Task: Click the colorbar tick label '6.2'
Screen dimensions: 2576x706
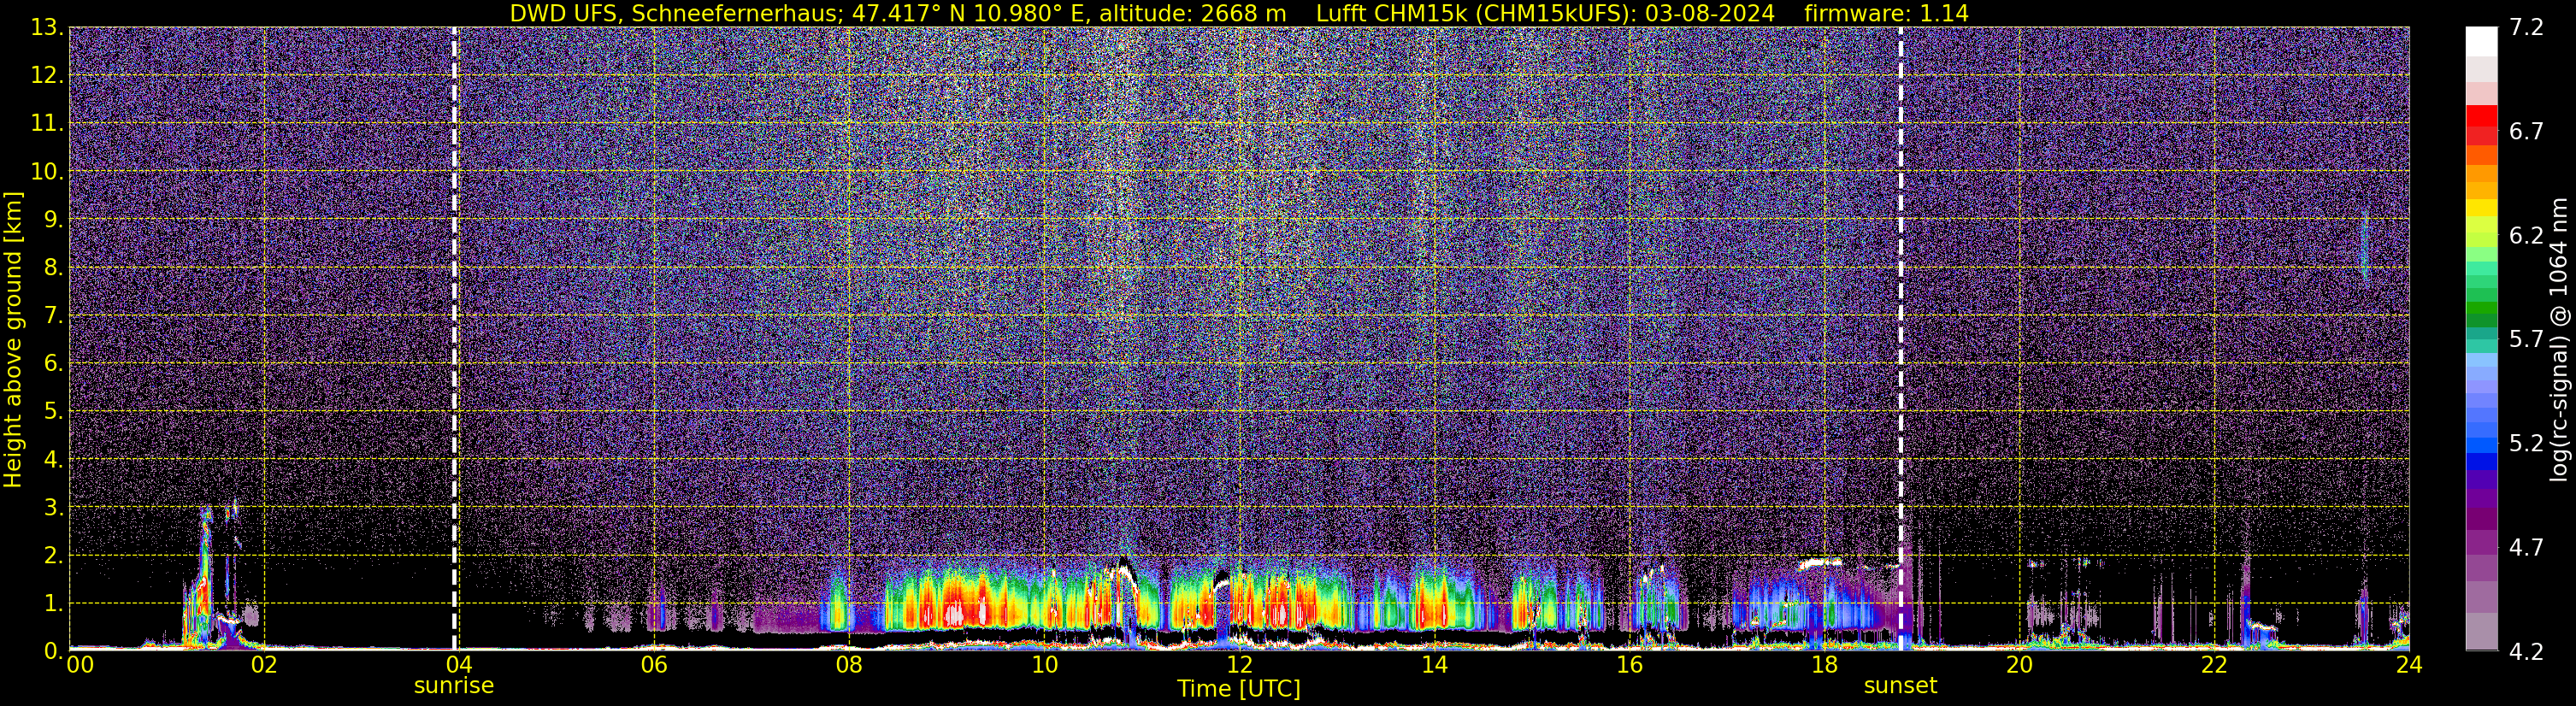Action: (x=2526, y=236)
